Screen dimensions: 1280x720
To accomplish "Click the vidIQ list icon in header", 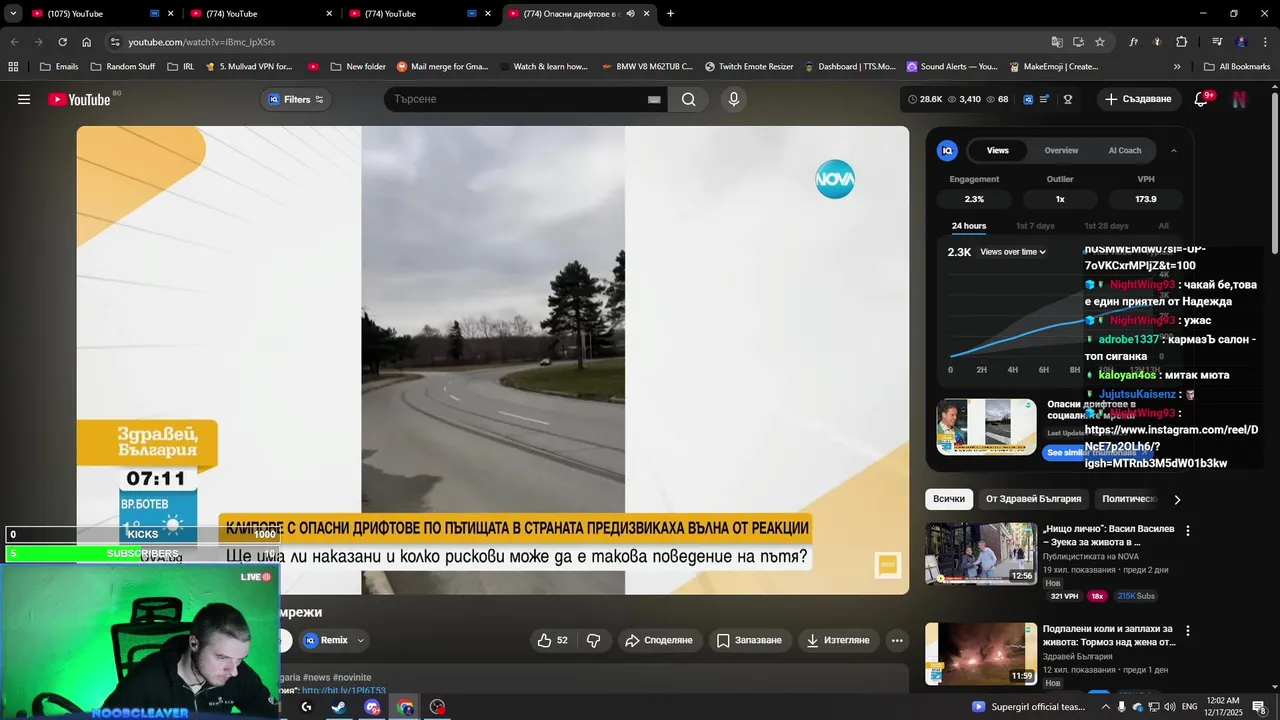I will pyautogui.click(x=1045, y=99).
